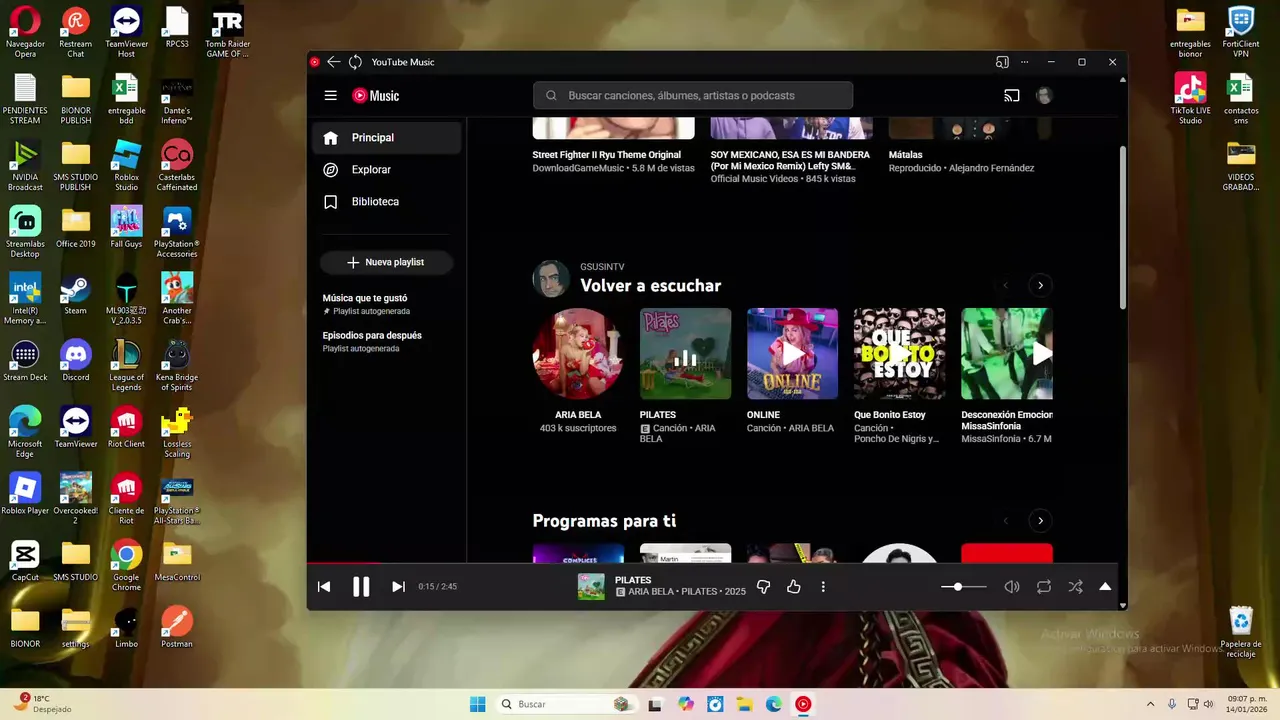Open Explorar in the sidebar
The width and height of the screenshot is (1280, 720).
pos(386,170)
